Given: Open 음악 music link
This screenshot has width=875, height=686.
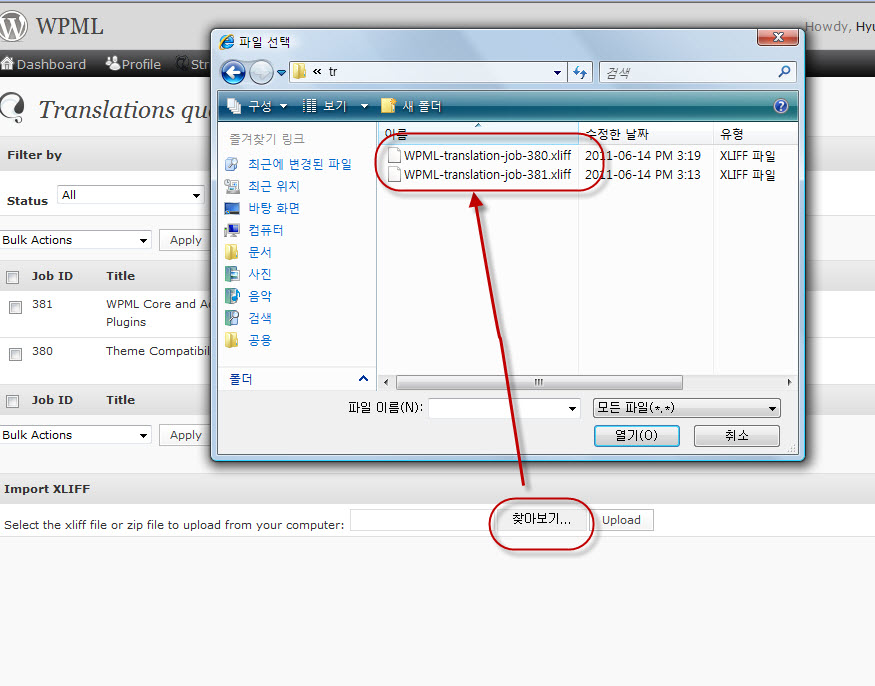Looking at the screenshot, I should pyautogui.click(x=259, y=296).
